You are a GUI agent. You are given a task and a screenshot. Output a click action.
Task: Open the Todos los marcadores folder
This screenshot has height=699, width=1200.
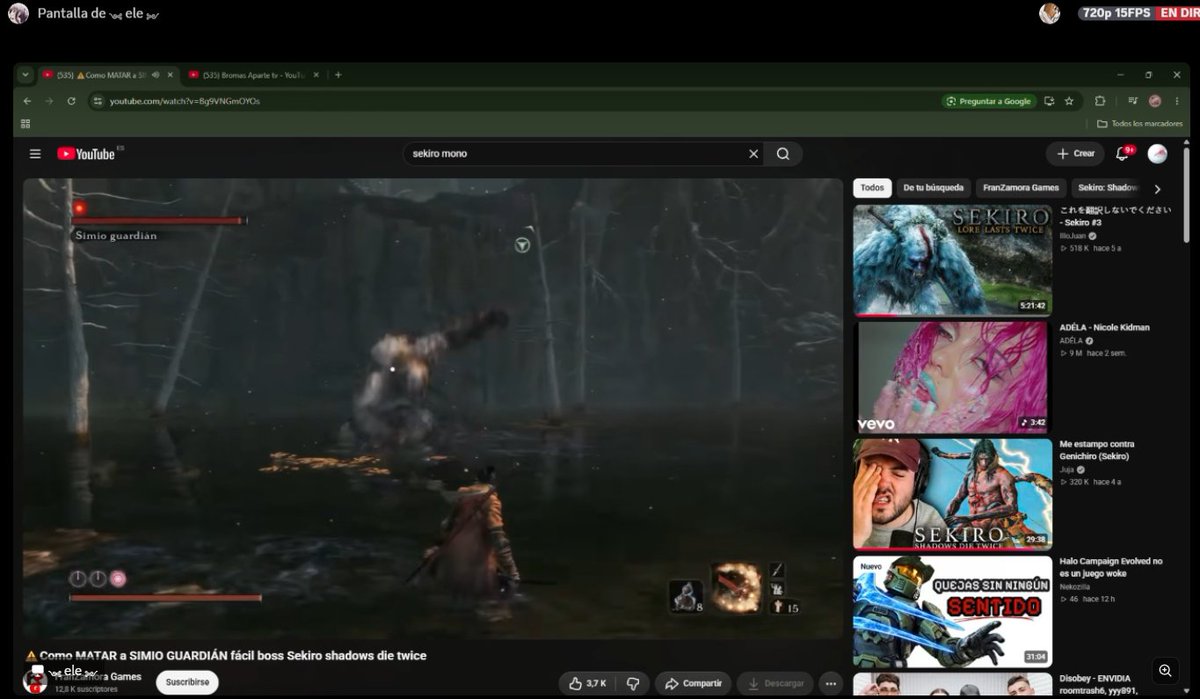[x=1140, y=124]
